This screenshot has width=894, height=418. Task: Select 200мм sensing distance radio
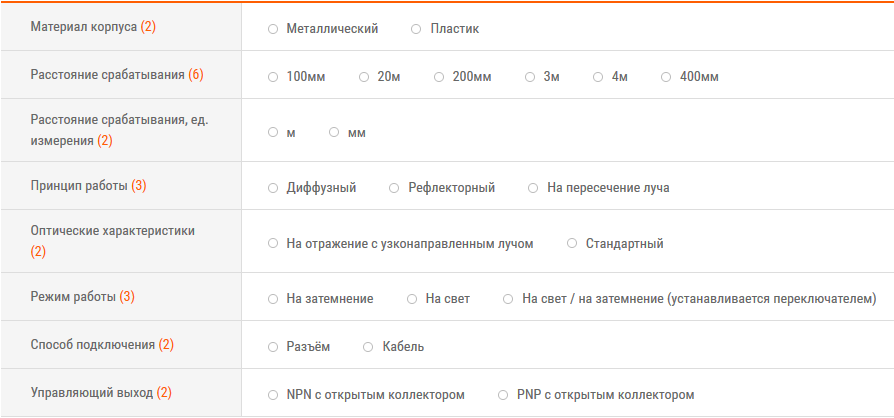click(439, 77)
